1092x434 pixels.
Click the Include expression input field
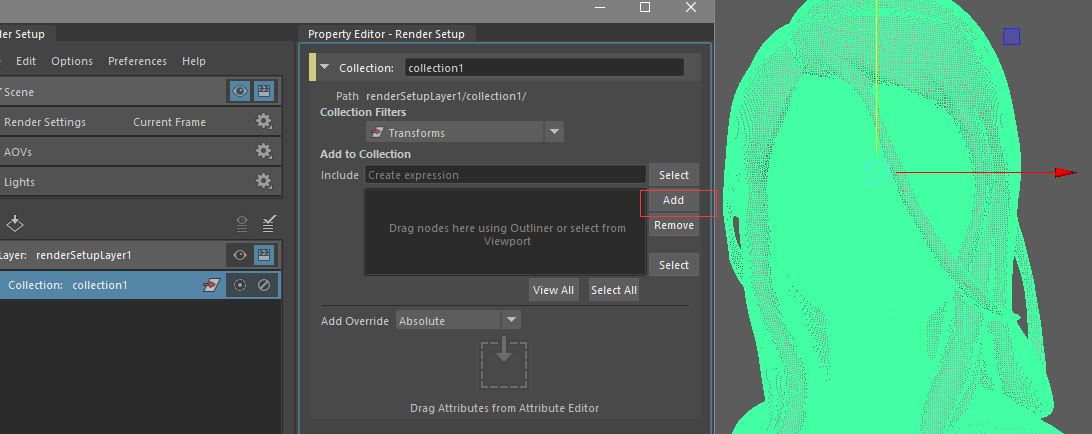click(x=504, y=175)
